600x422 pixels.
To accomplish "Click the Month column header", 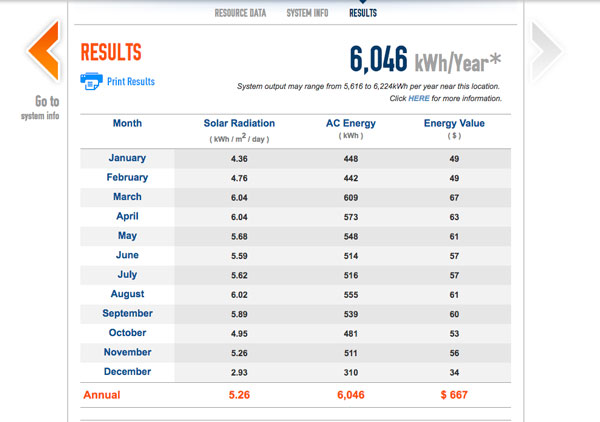I will 127,124.
